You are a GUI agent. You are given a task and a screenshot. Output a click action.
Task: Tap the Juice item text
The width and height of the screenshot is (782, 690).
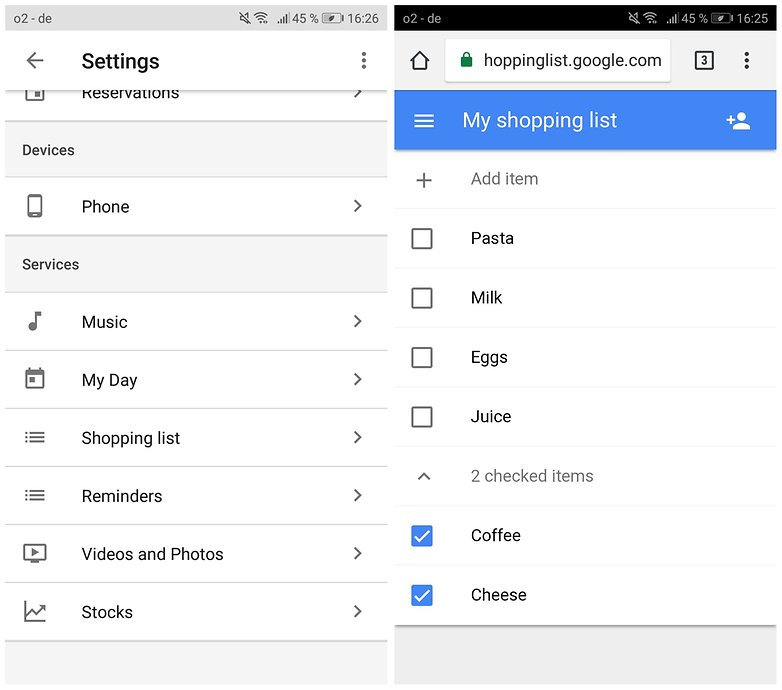(x=491, y=416)
